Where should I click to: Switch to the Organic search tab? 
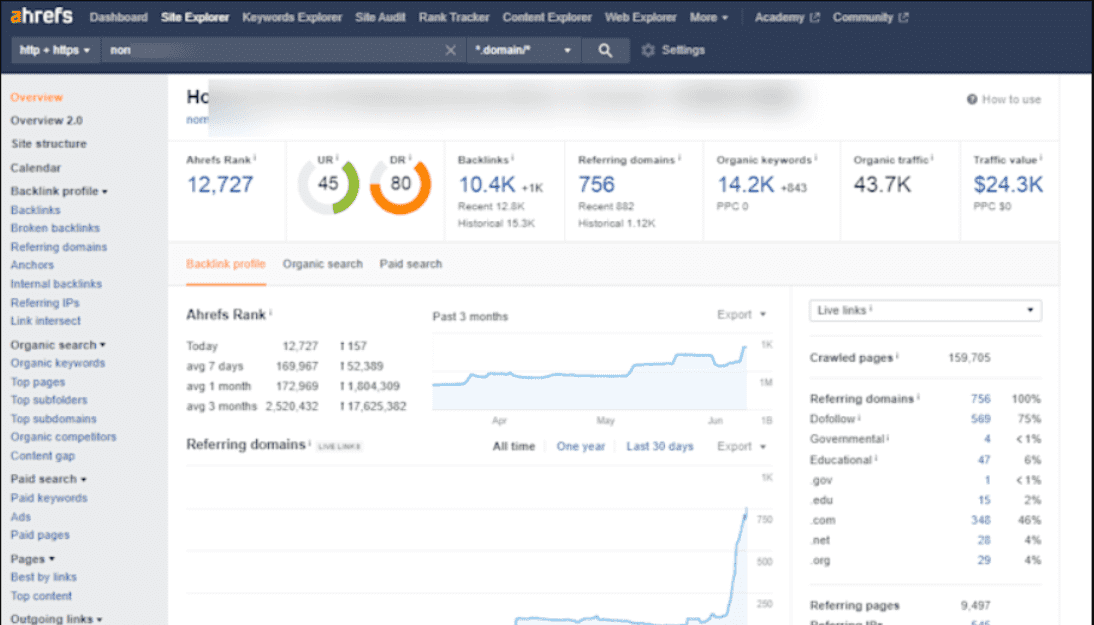(x=322, y=264)
